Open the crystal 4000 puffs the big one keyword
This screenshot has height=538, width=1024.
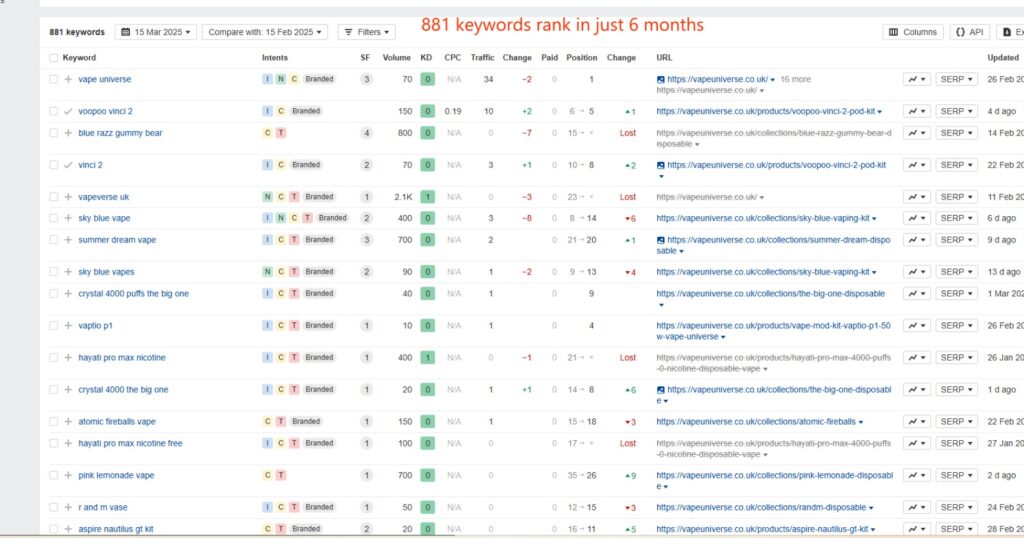pos(133,293)
